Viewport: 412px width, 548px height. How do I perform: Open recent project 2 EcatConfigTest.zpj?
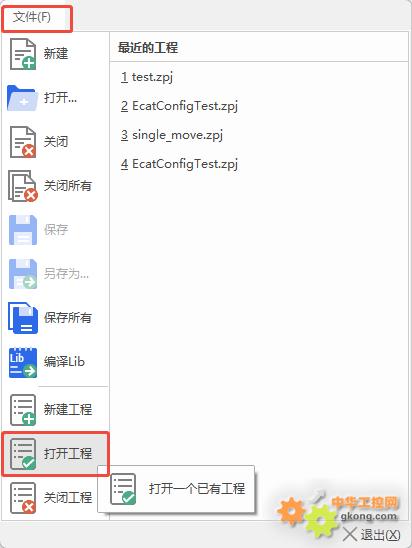click(x=179, y=106)
